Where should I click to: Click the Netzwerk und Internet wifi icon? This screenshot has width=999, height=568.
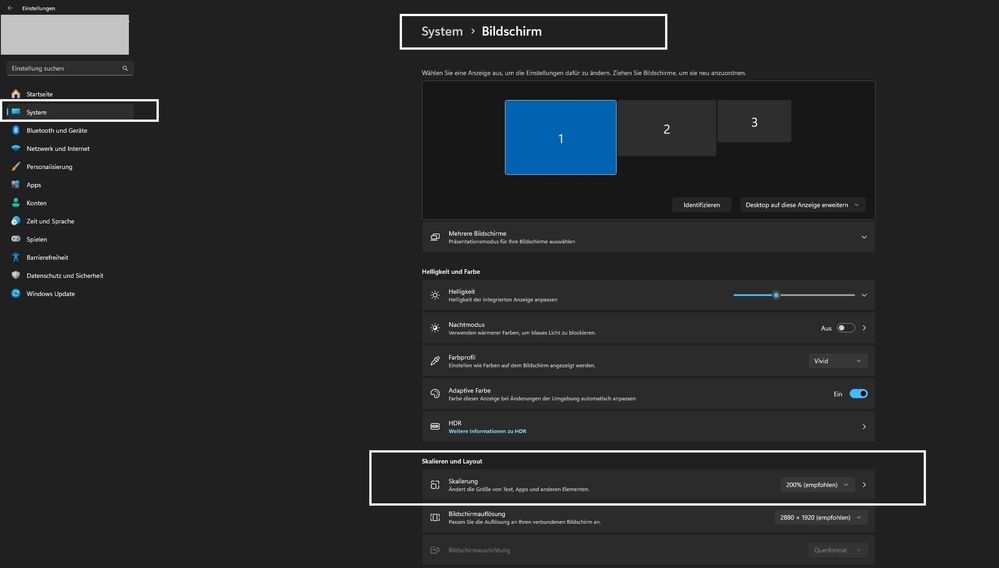coord(16,148)
